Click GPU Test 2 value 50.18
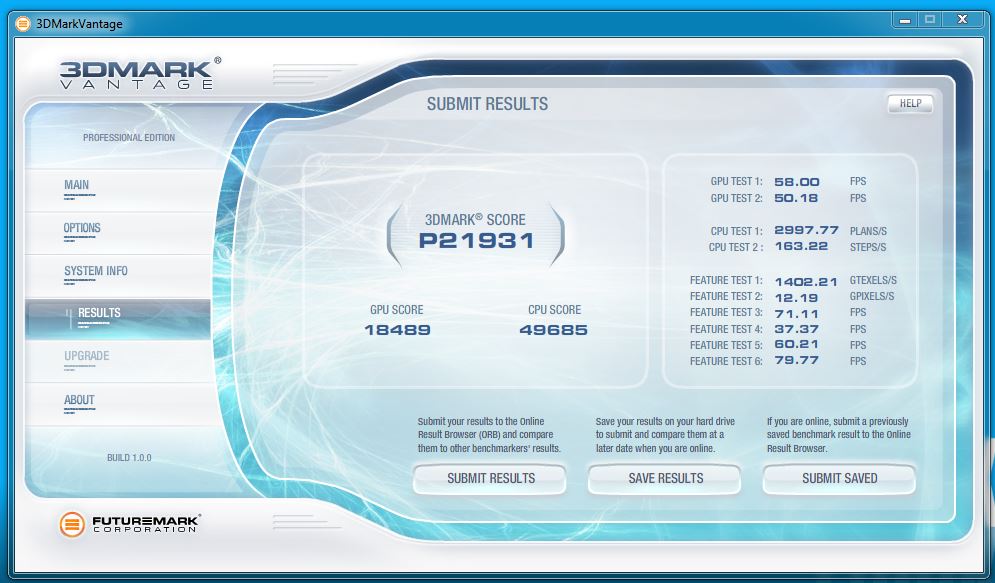The width and height of the screenshot is (995, 583). pos(796,198)
